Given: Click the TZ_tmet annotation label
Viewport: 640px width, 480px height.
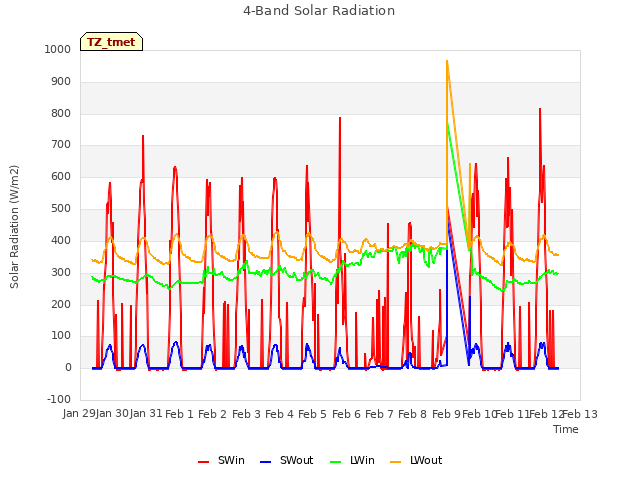Looking at the screenshot, I should pyautogui.click(x=111, y=42).
